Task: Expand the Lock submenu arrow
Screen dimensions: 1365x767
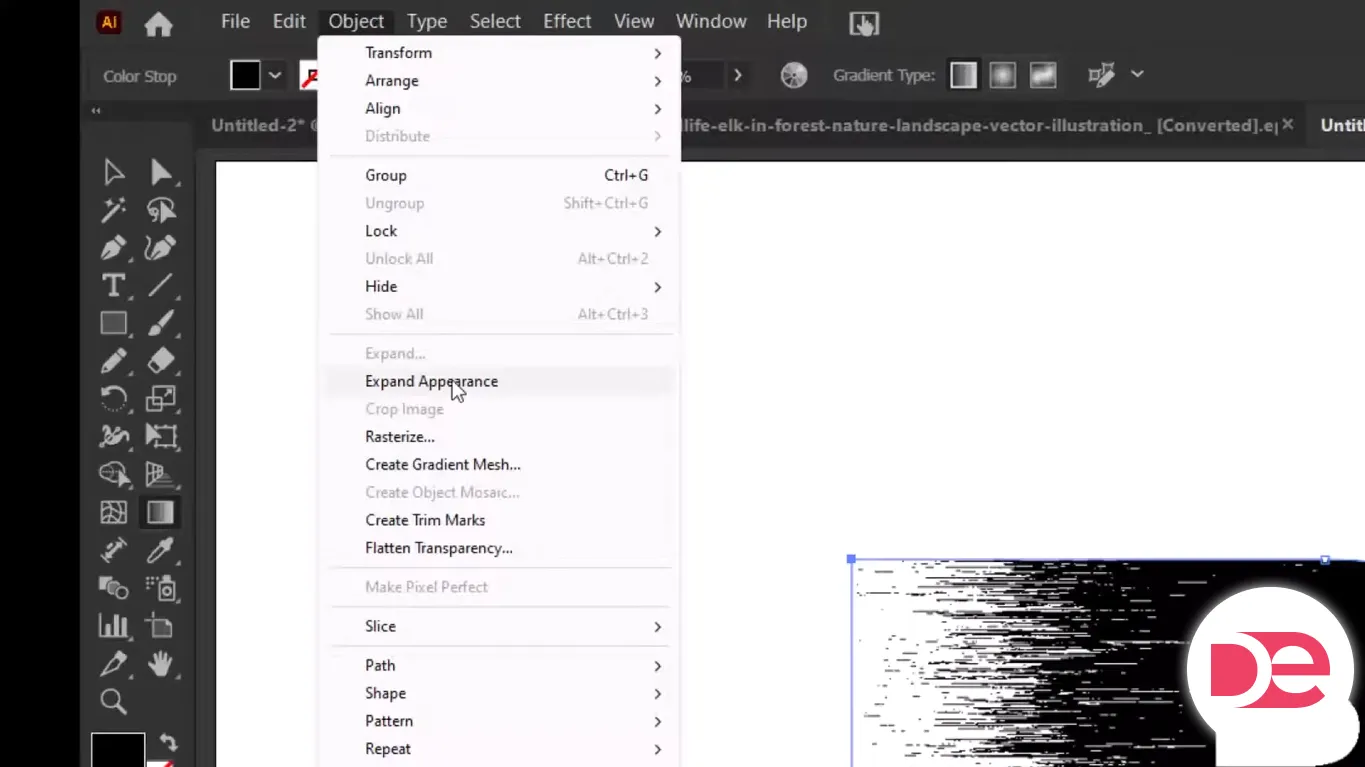Action: coord(657,231)
